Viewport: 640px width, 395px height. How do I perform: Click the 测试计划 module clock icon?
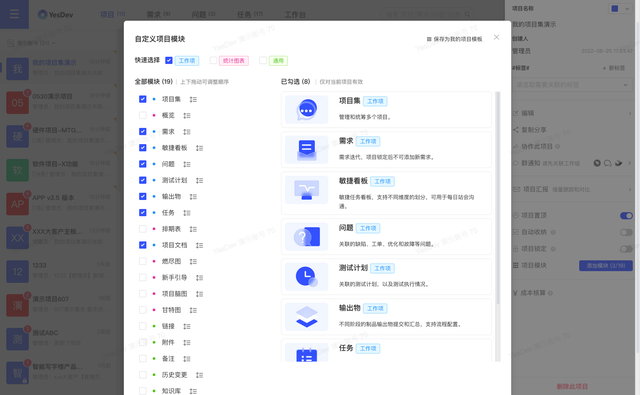[307, 277]
